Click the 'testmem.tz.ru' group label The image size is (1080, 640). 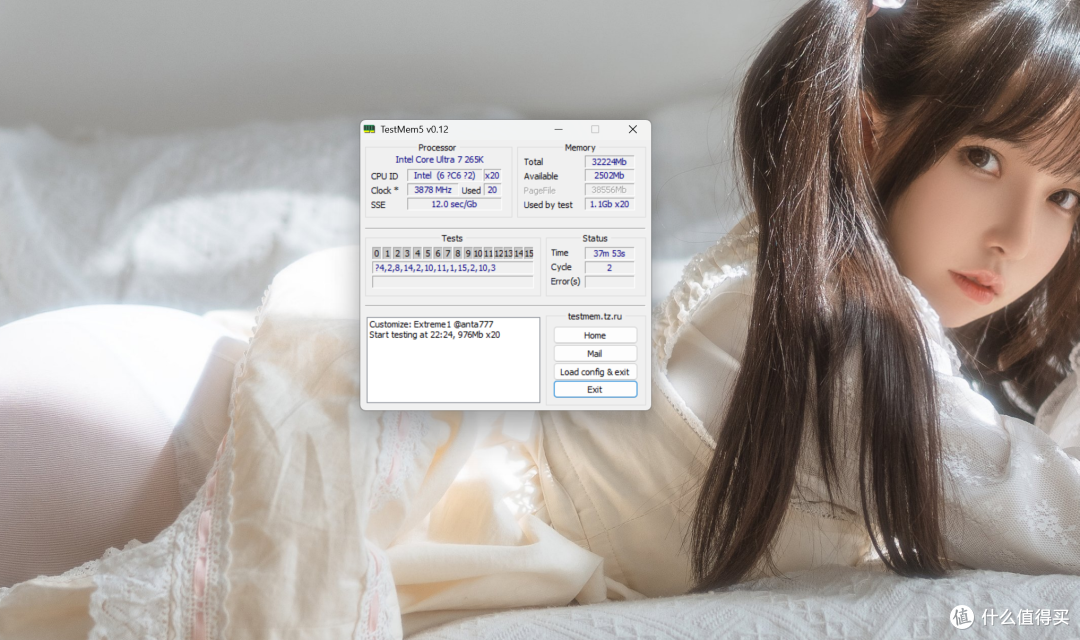click(594, 317)
